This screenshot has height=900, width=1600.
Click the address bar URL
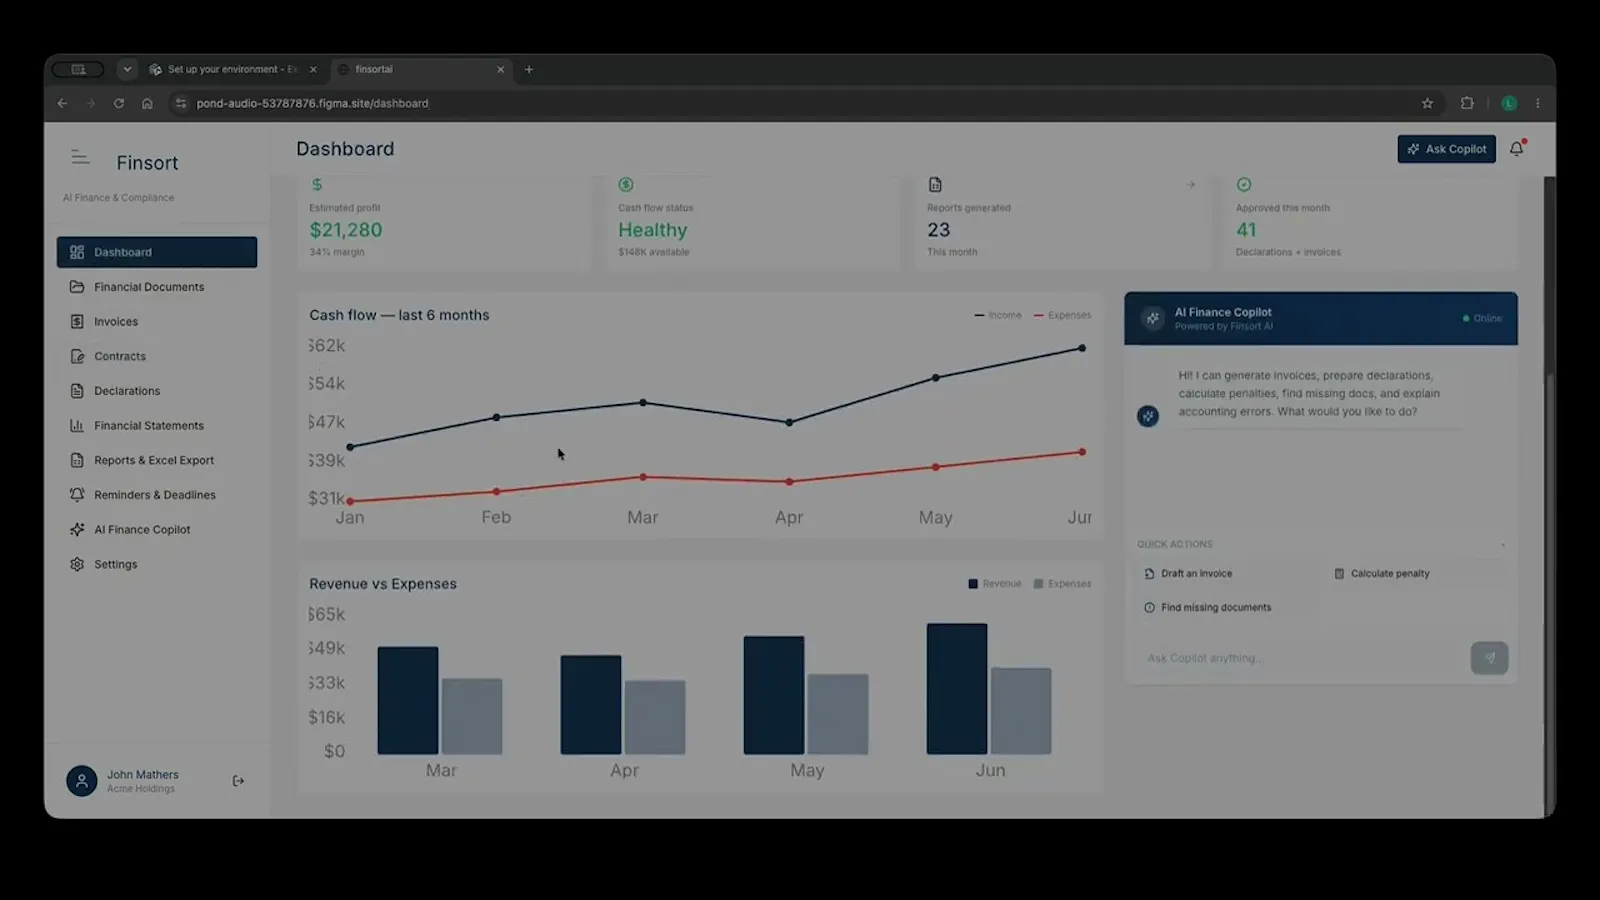(312, 103)
